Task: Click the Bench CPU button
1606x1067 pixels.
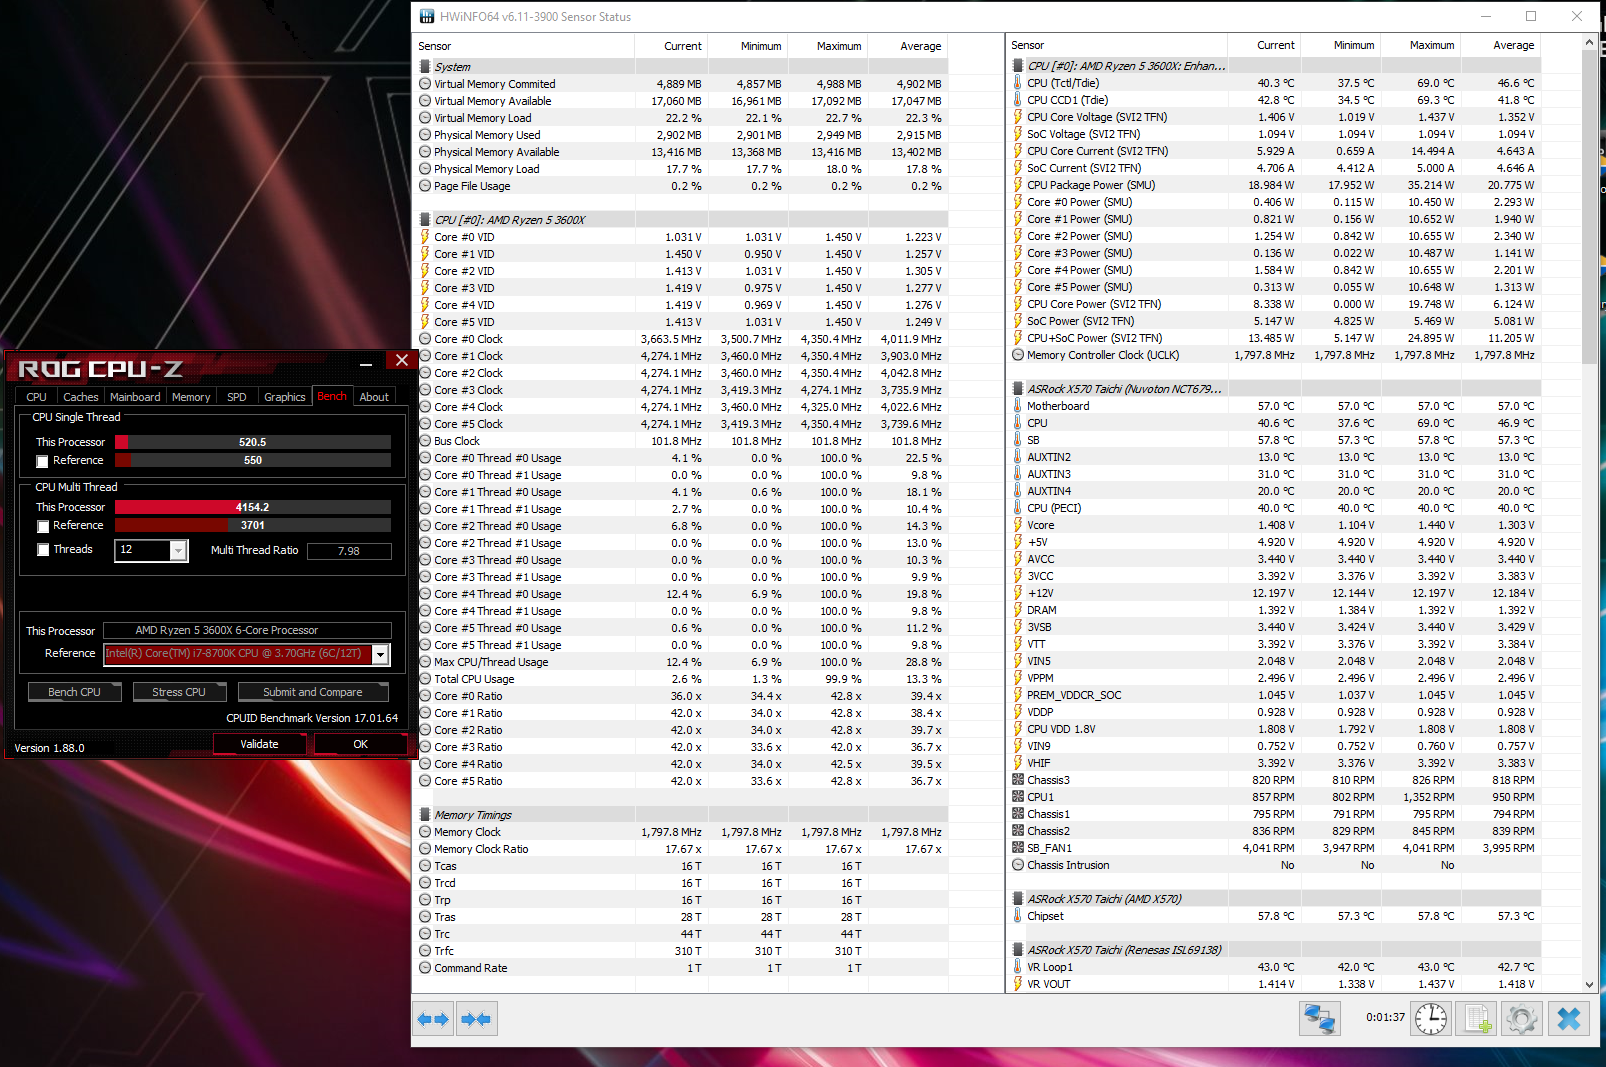Action: [75, 692]
